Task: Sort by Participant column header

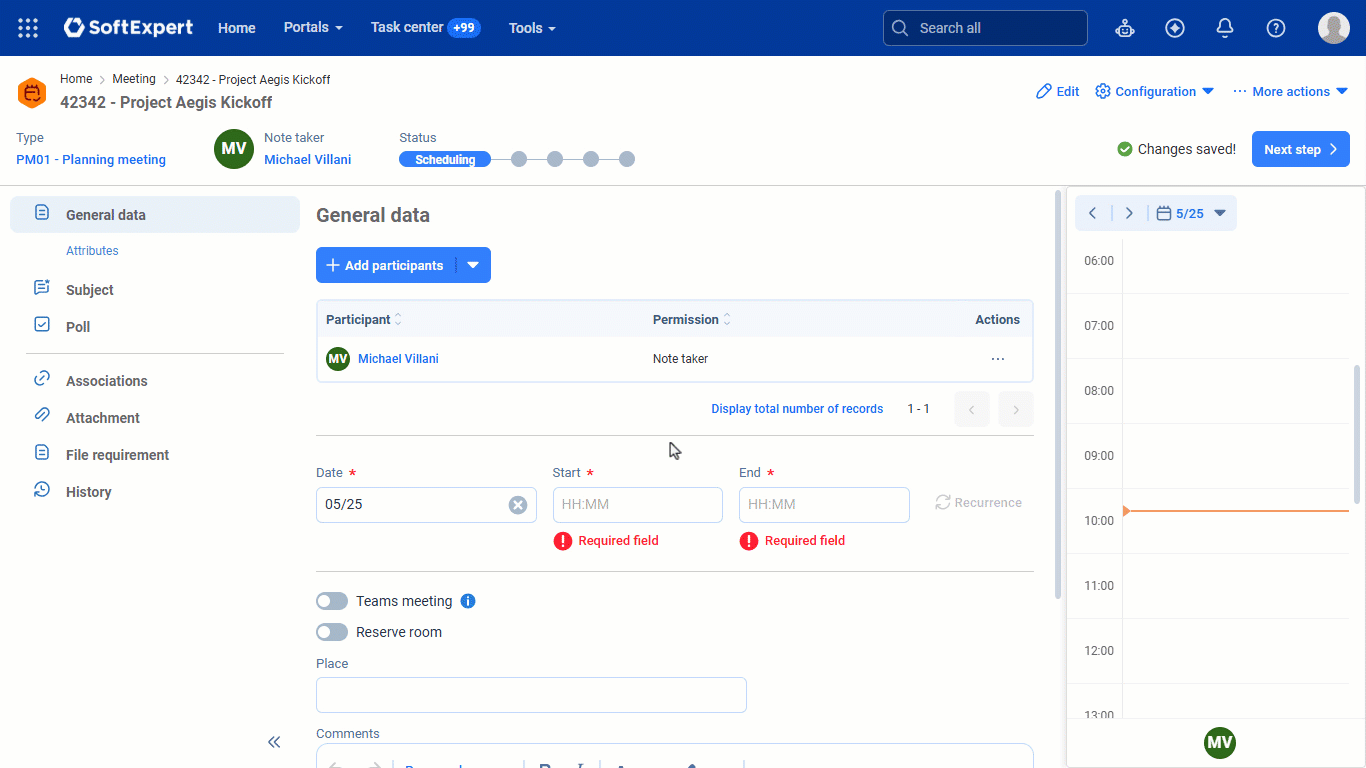Action: click(x=364, y=320)
